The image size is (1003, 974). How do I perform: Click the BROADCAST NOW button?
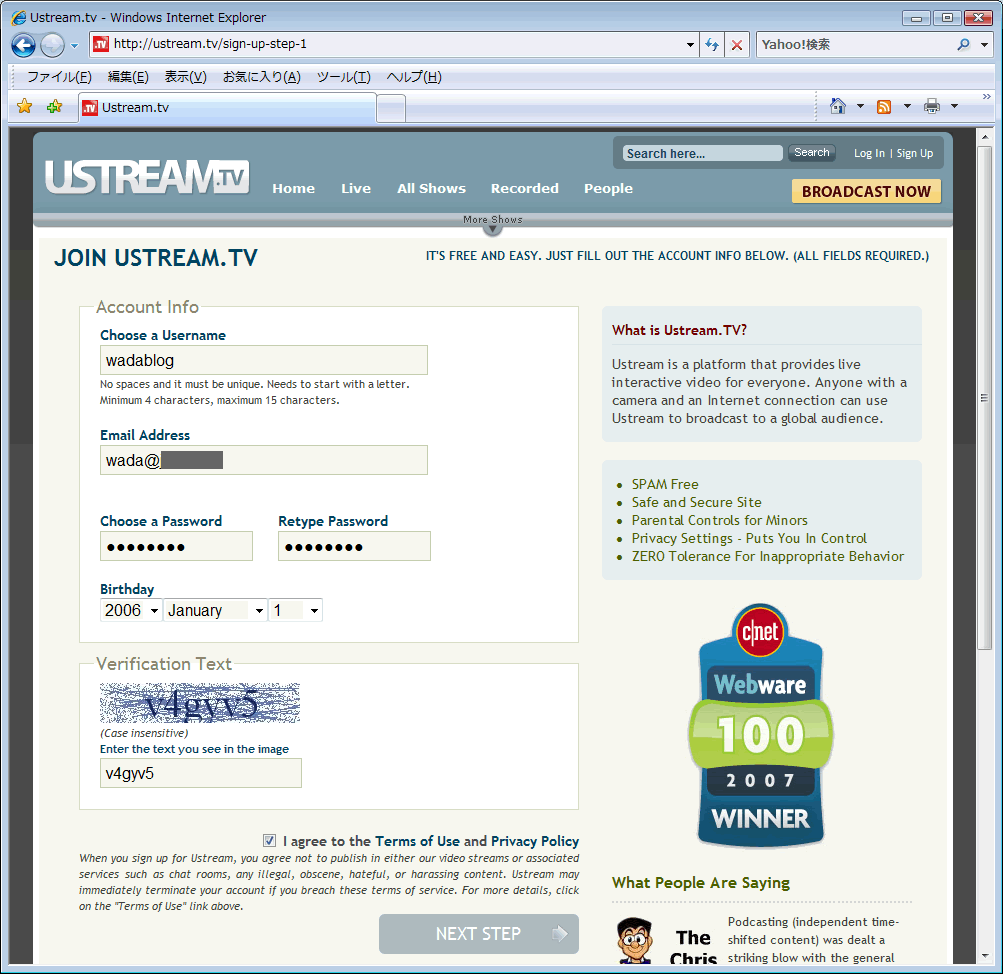866,191
